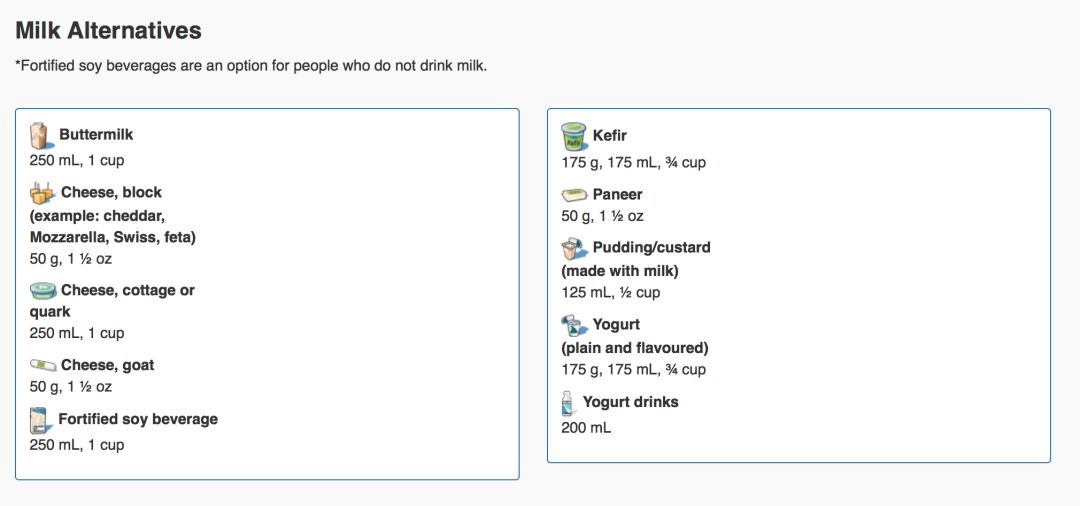This screenshot has width=1080, height=506.
Task: Select the pudding/custard container icon
Action: [574, 249]
